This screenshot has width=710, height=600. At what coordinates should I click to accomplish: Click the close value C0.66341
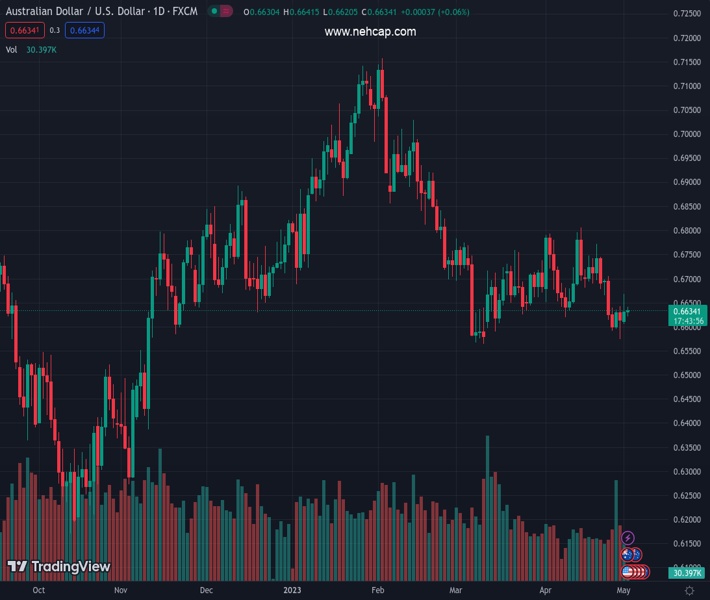(x=379, y=12)
